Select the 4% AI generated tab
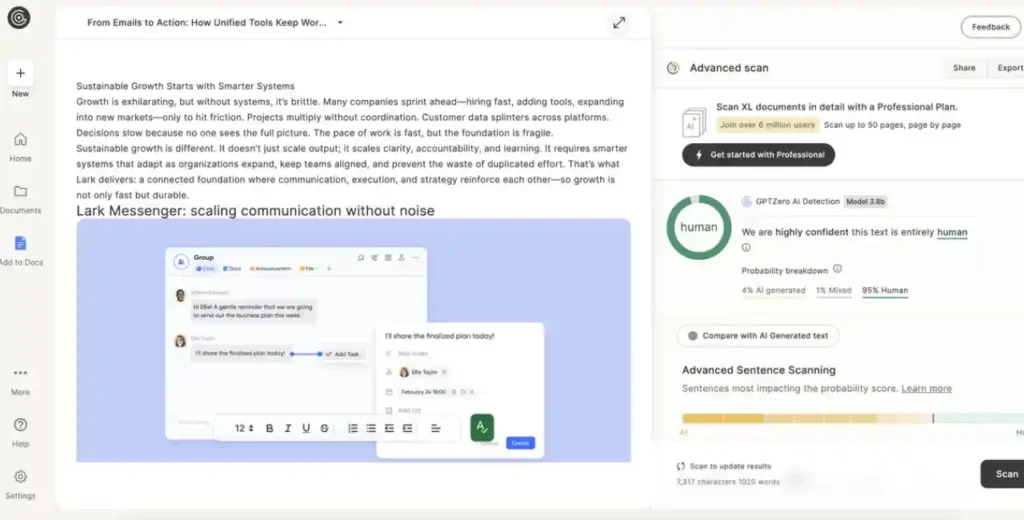The image size is (1024, 520). [x=773, y=291]
